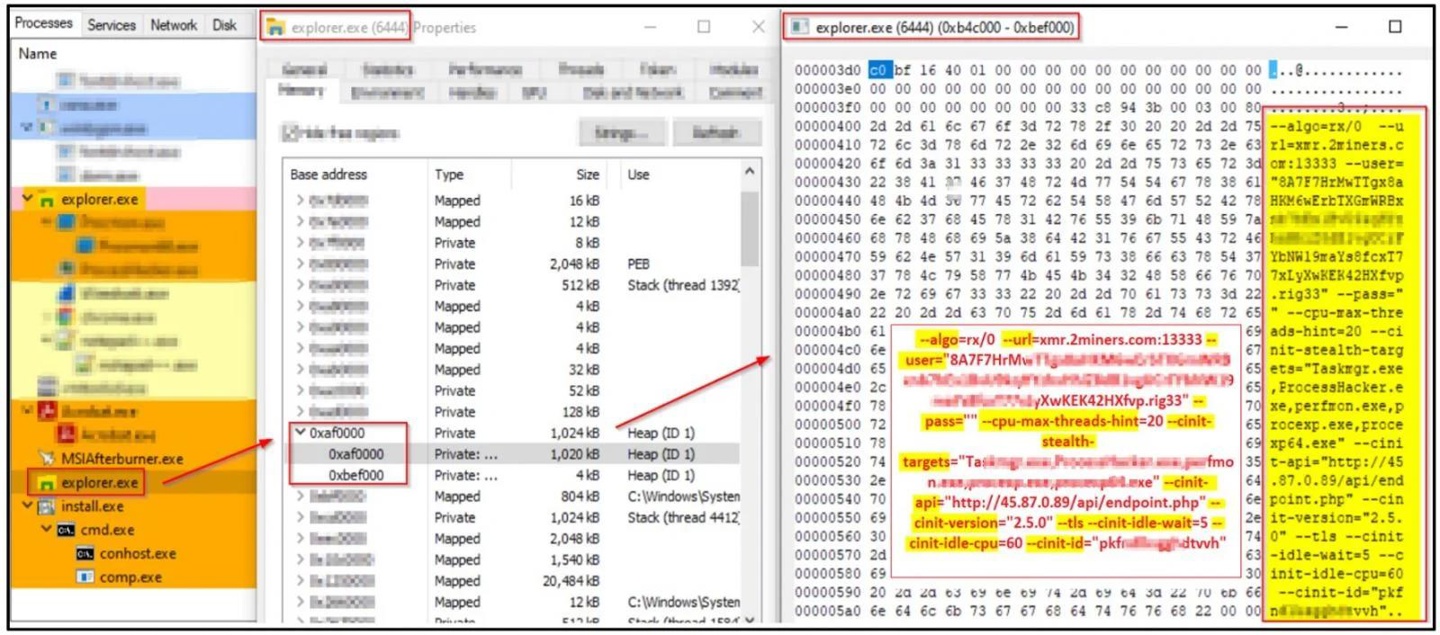Click the Refresh button in Memory tab
Screen dimensions: 1440x635
coord(716,133)
